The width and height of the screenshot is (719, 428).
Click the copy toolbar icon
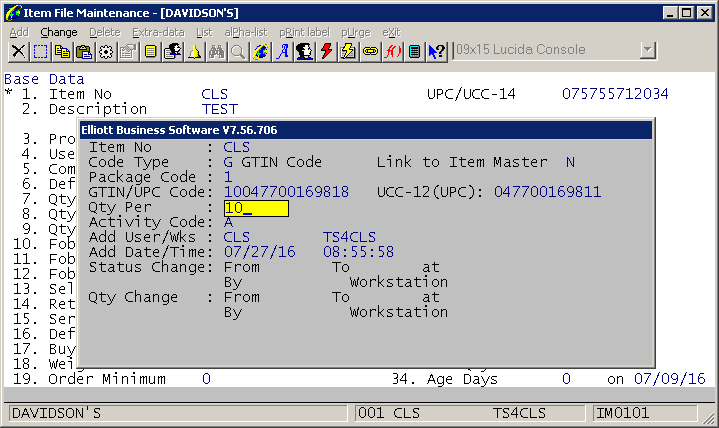point(62,51)
